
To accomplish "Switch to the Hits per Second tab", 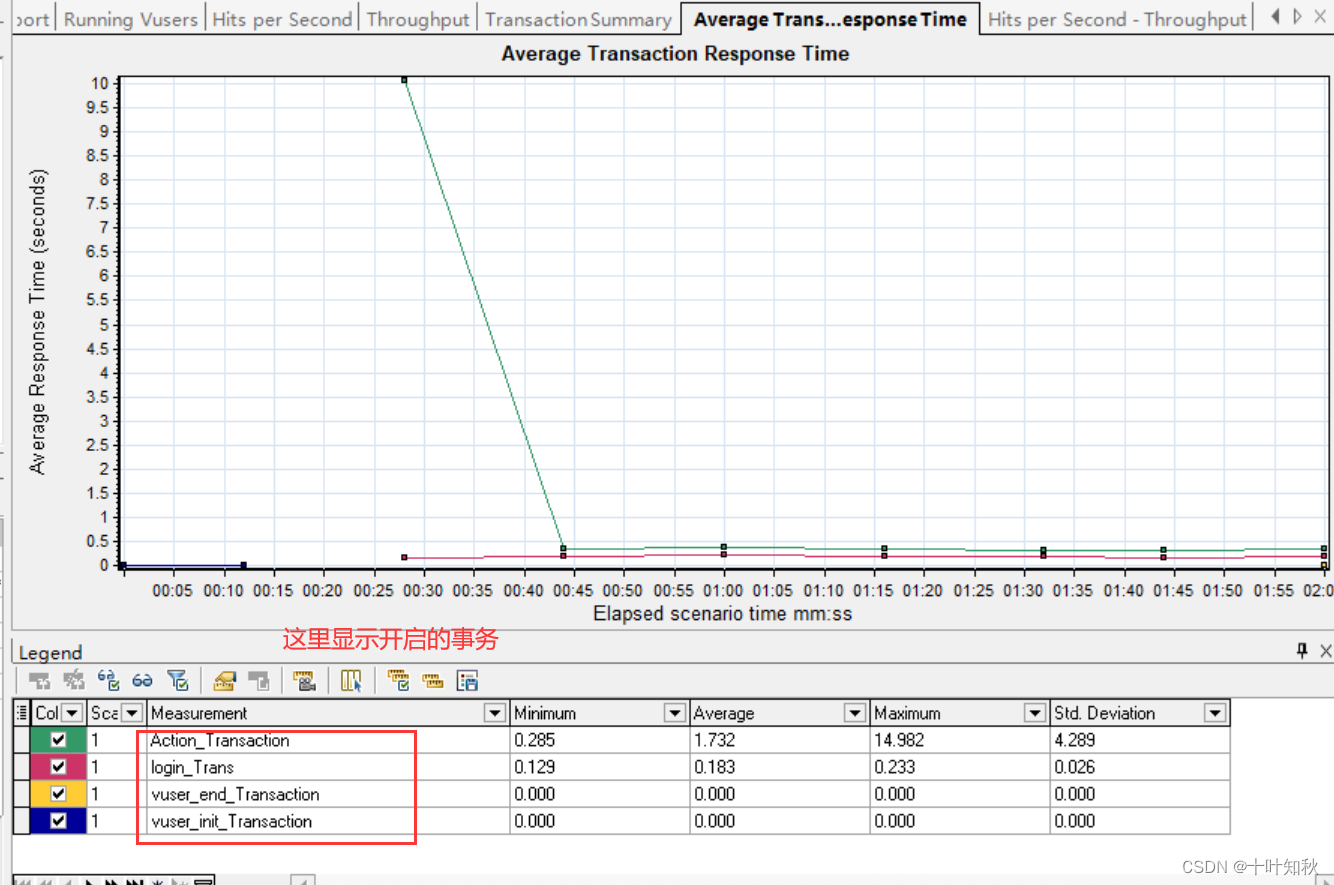I will coord(283,19).
